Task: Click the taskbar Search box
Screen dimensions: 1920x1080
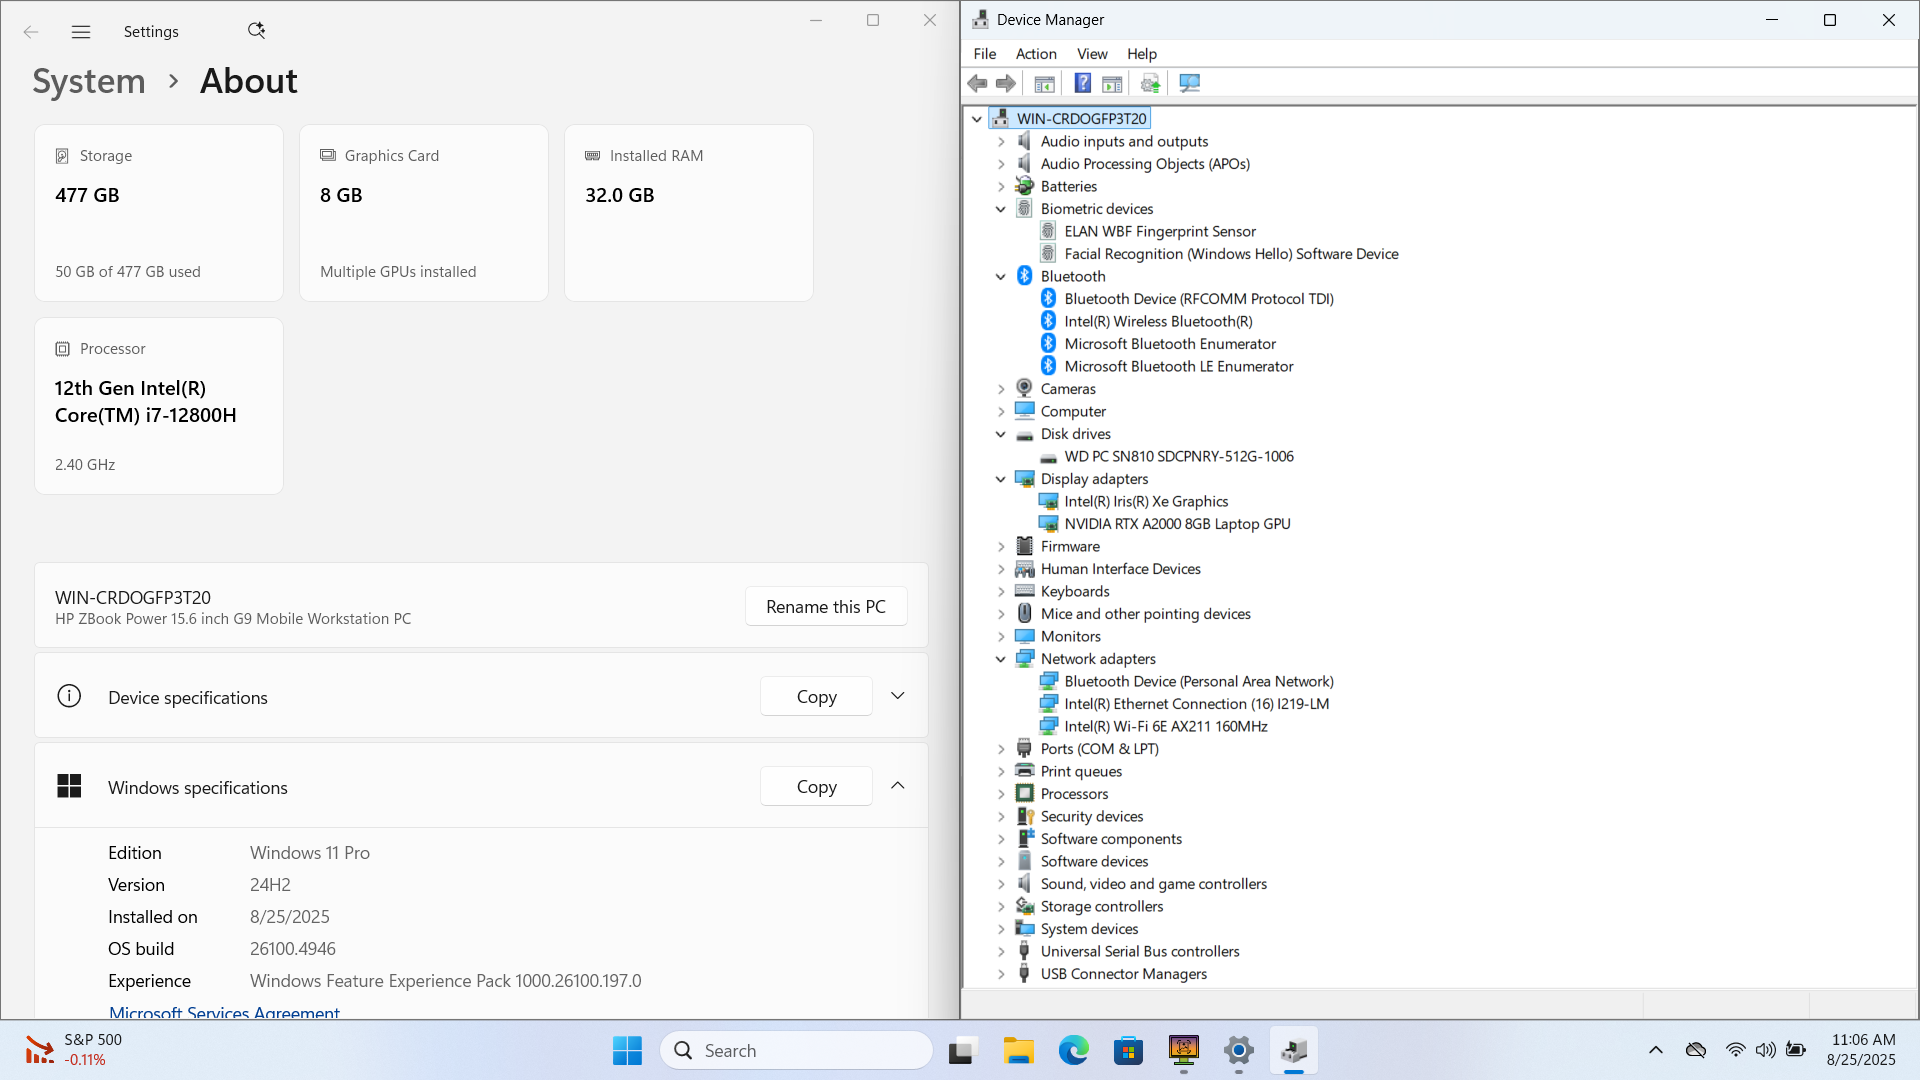Action: (x=796, y=1050)
